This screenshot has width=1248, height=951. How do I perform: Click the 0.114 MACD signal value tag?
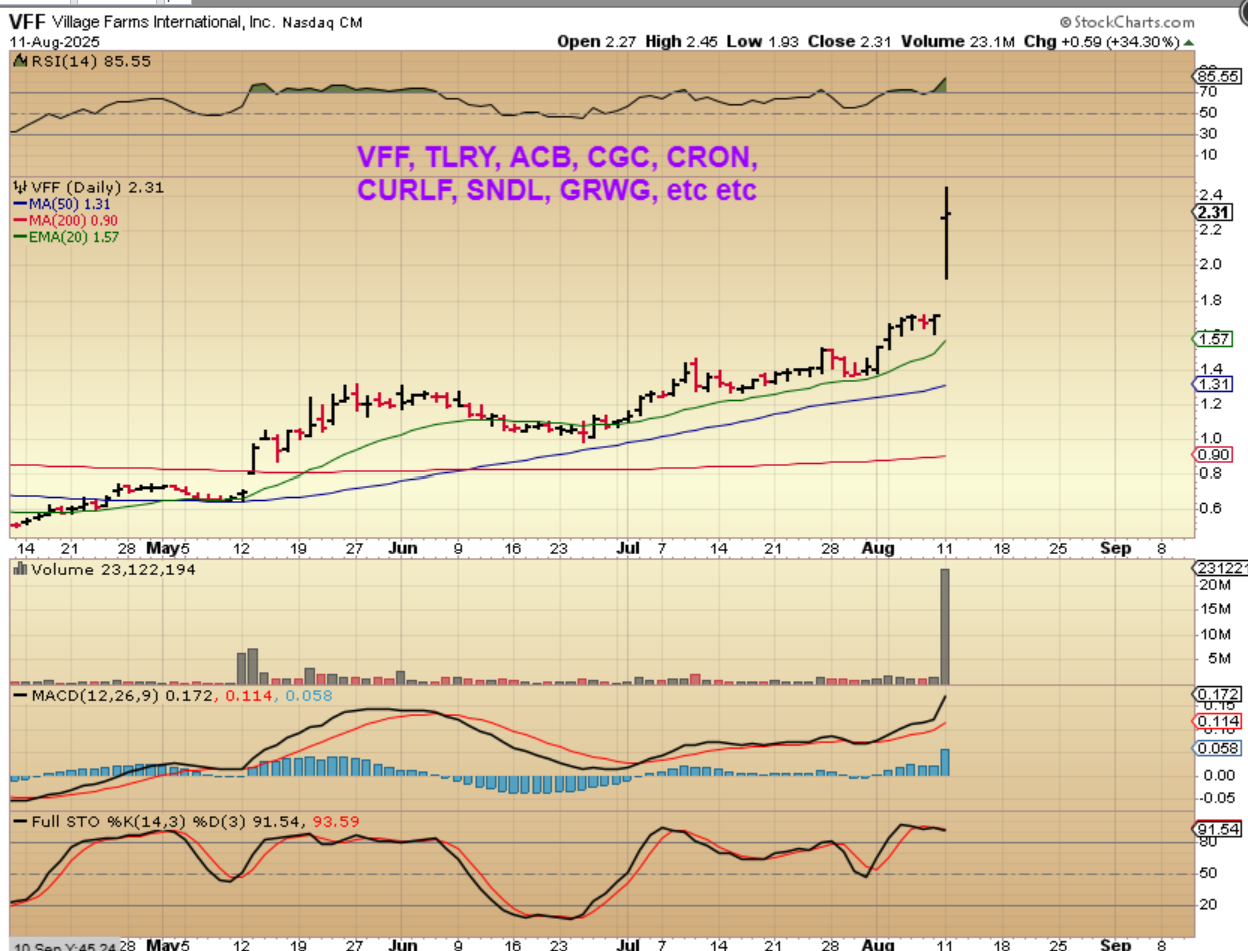tap(1218, 721)
